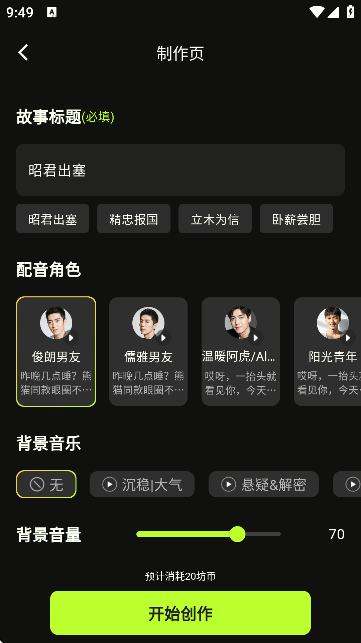
Task: Tap the partially visible fourth music option
Action: pyautogui.click(x=347, y=484)
